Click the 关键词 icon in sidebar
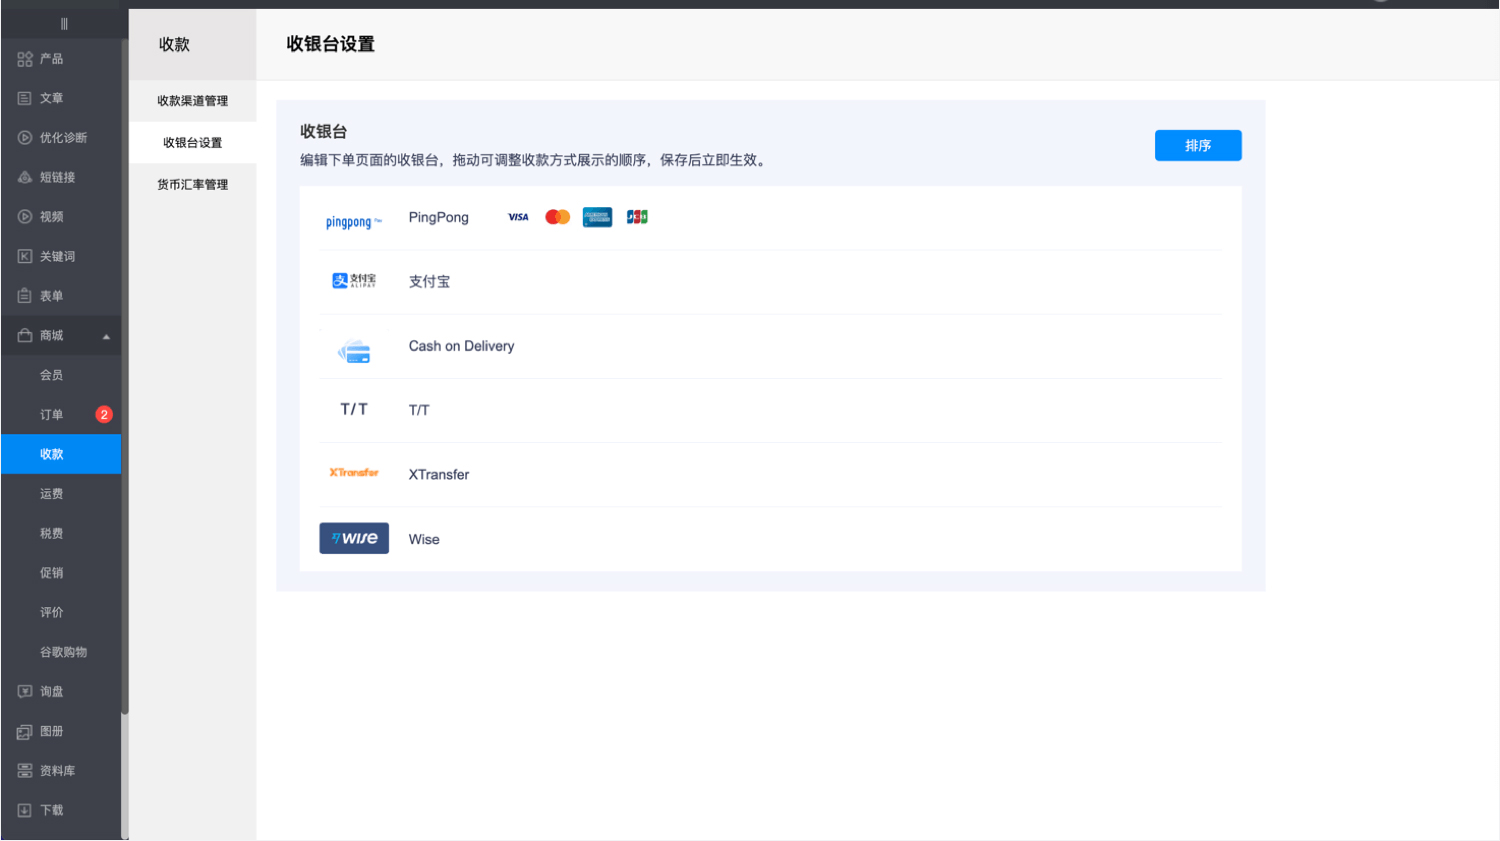The width and height of the screenshot is (1500, 841). pos(25,257)
